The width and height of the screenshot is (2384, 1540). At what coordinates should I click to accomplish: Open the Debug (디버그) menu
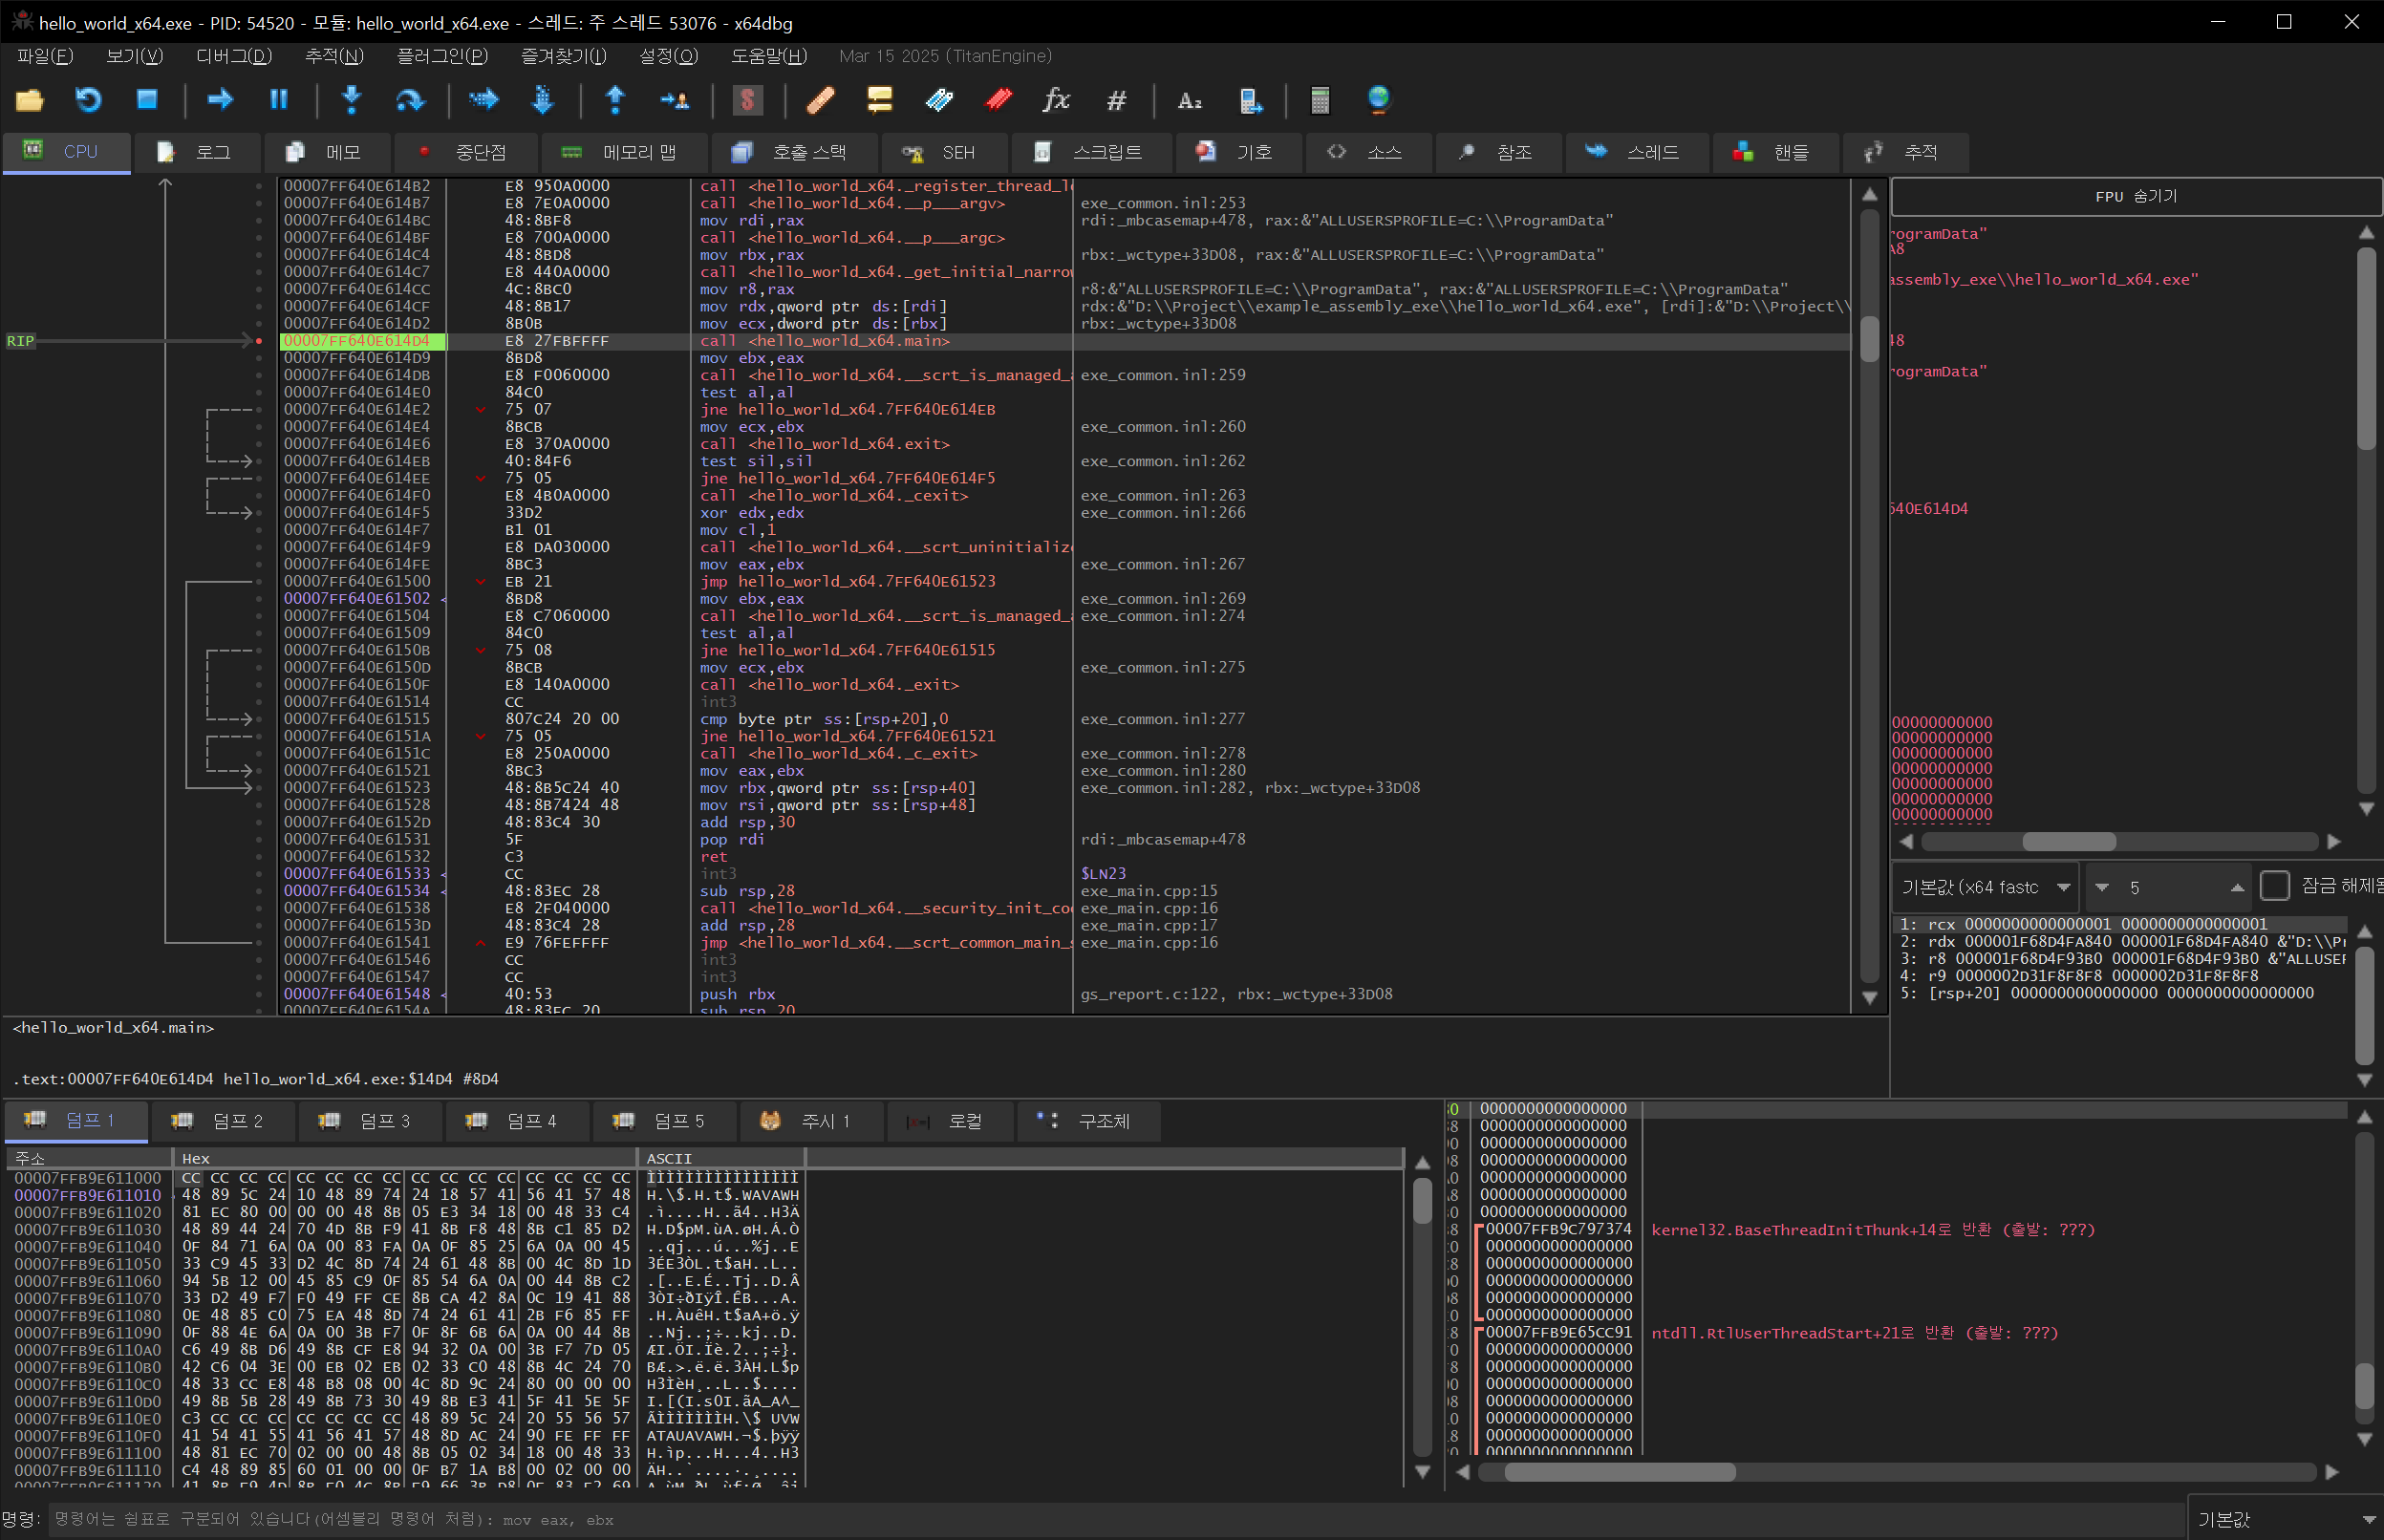point(233,56)
